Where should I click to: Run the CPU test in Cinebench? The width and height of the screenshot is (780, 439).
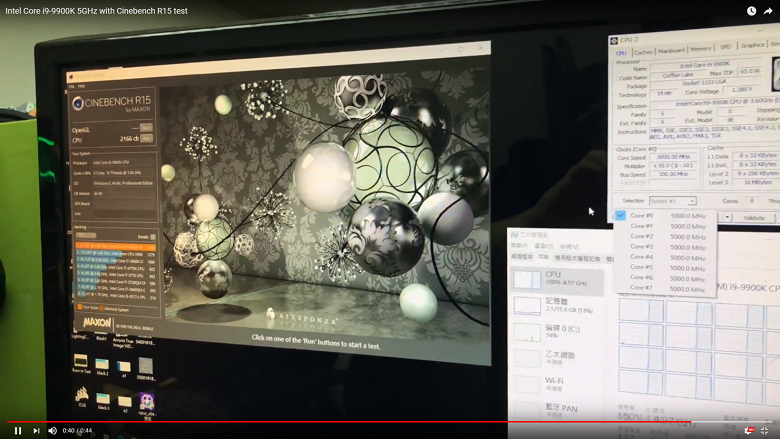(146, 138)
